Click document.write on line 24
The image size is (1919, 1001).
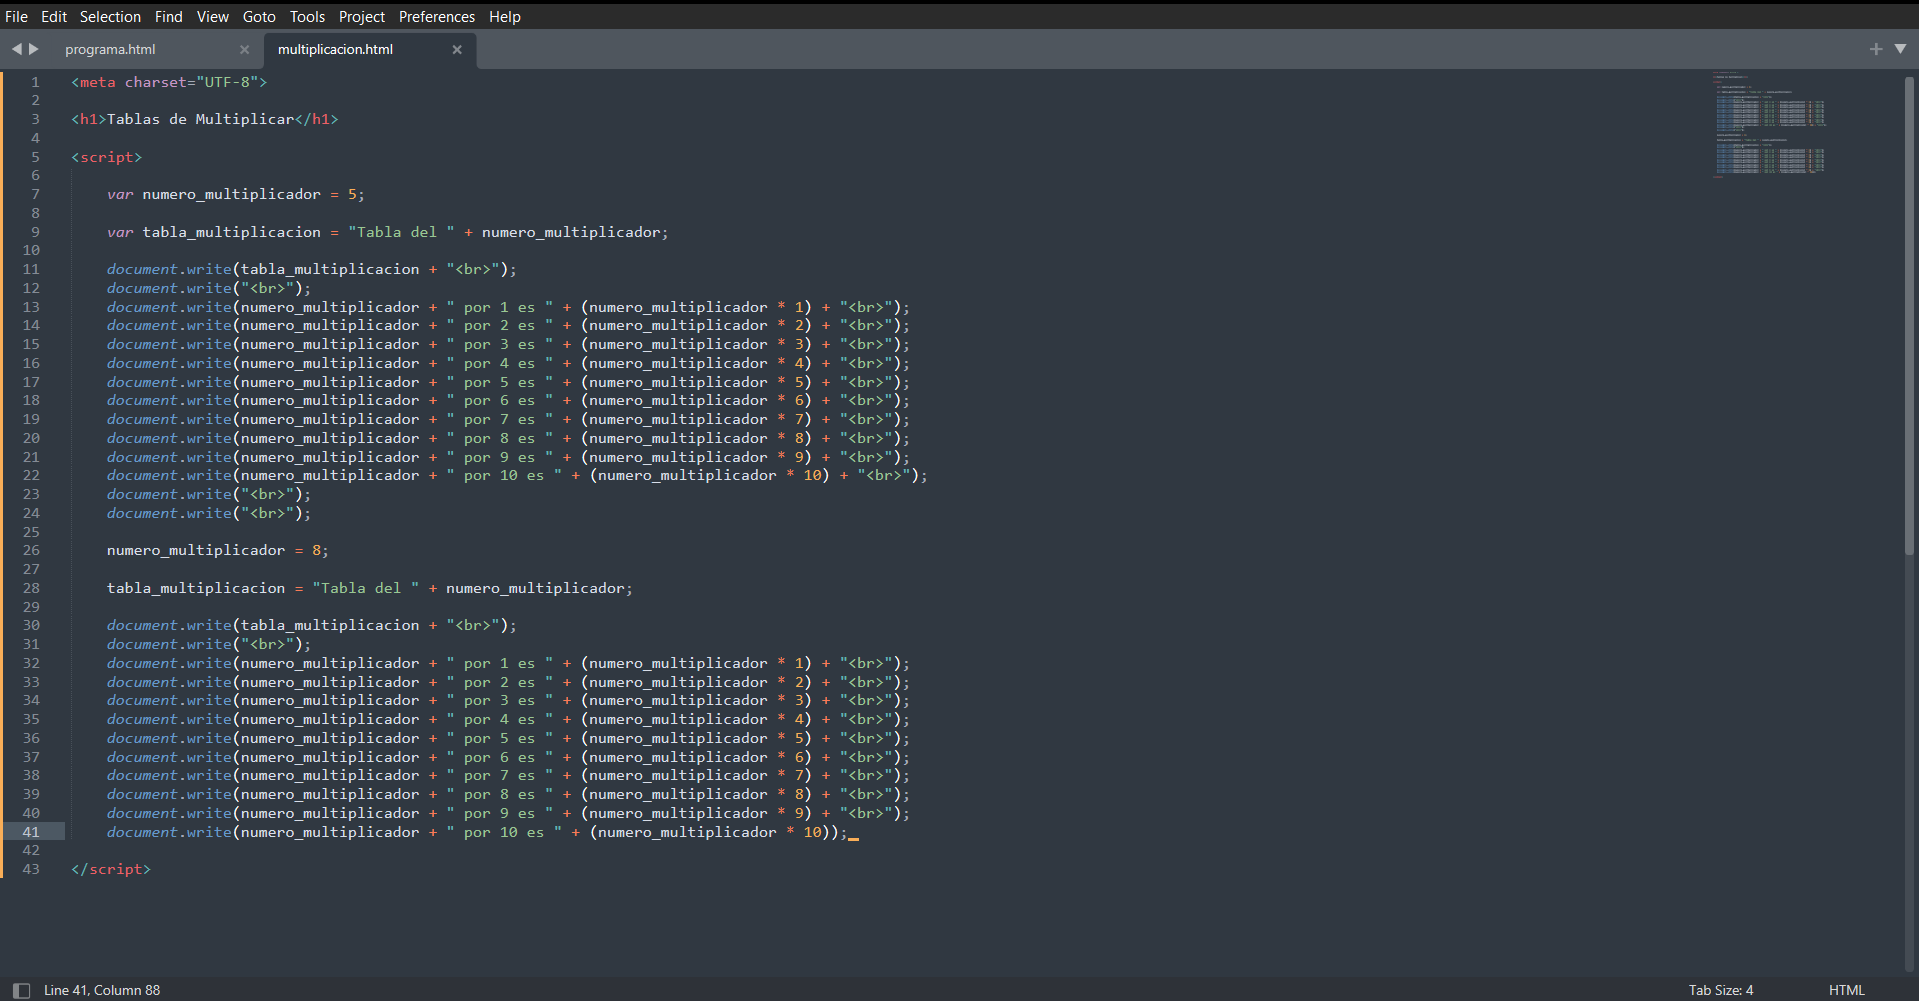[169, 513]
